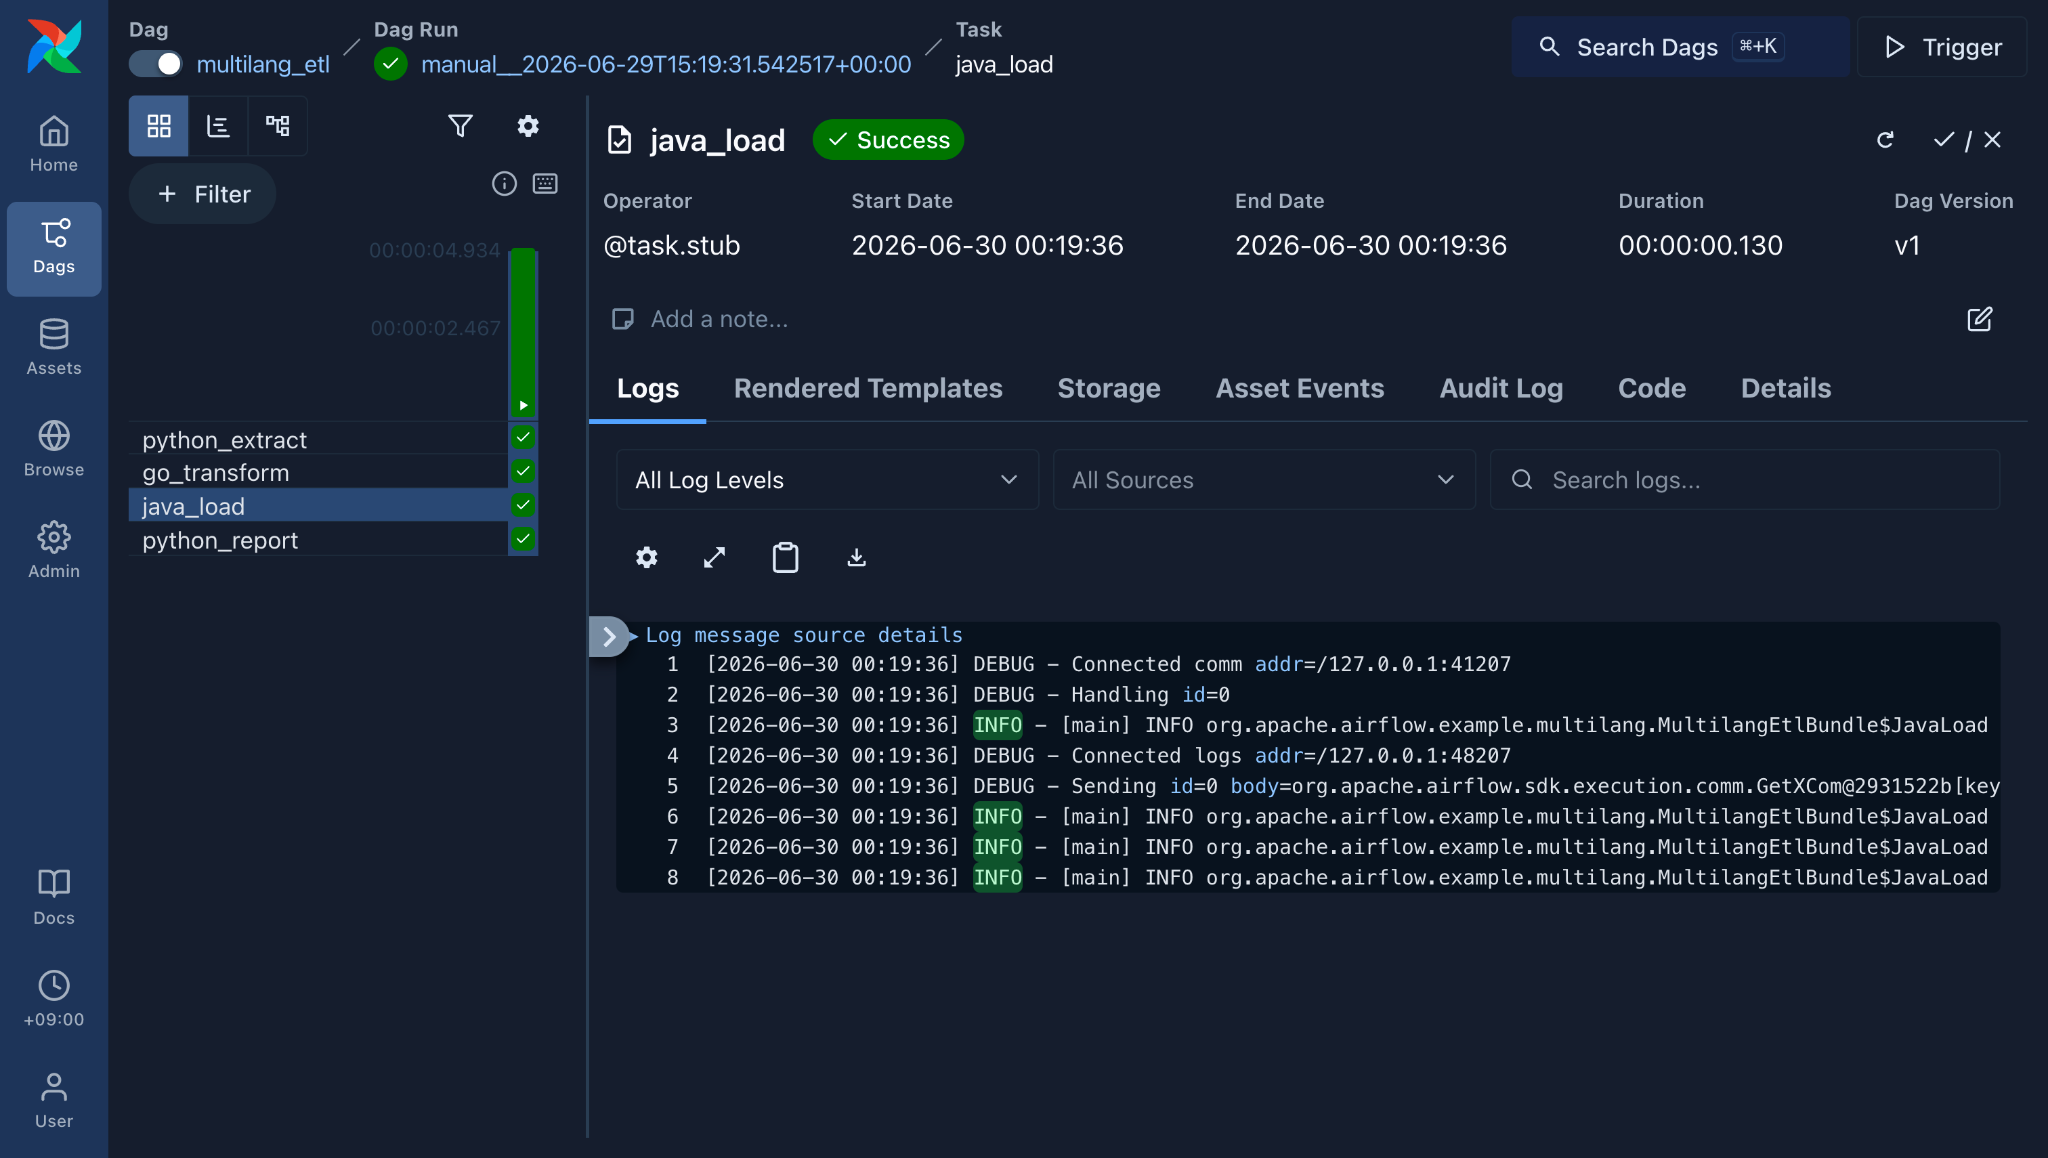
Task: Switch to the Logs tab
Action: click(648, 388)
